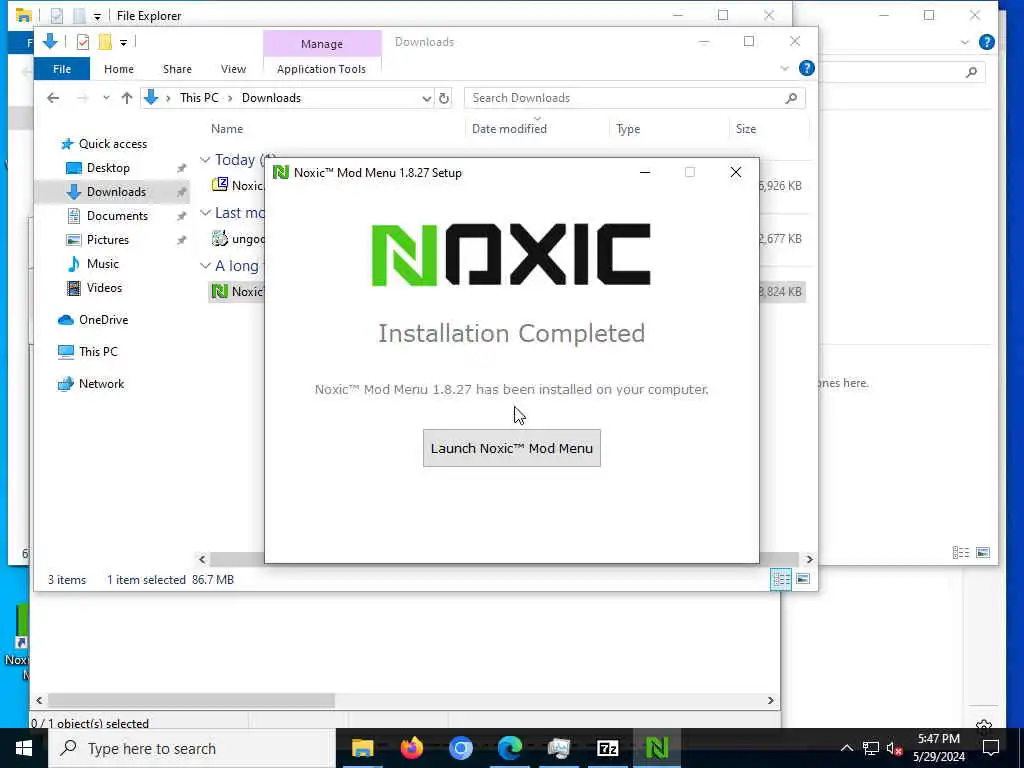Open Firefox from taskbar
Screen dimensions: 1024x768
pos(411,748)
